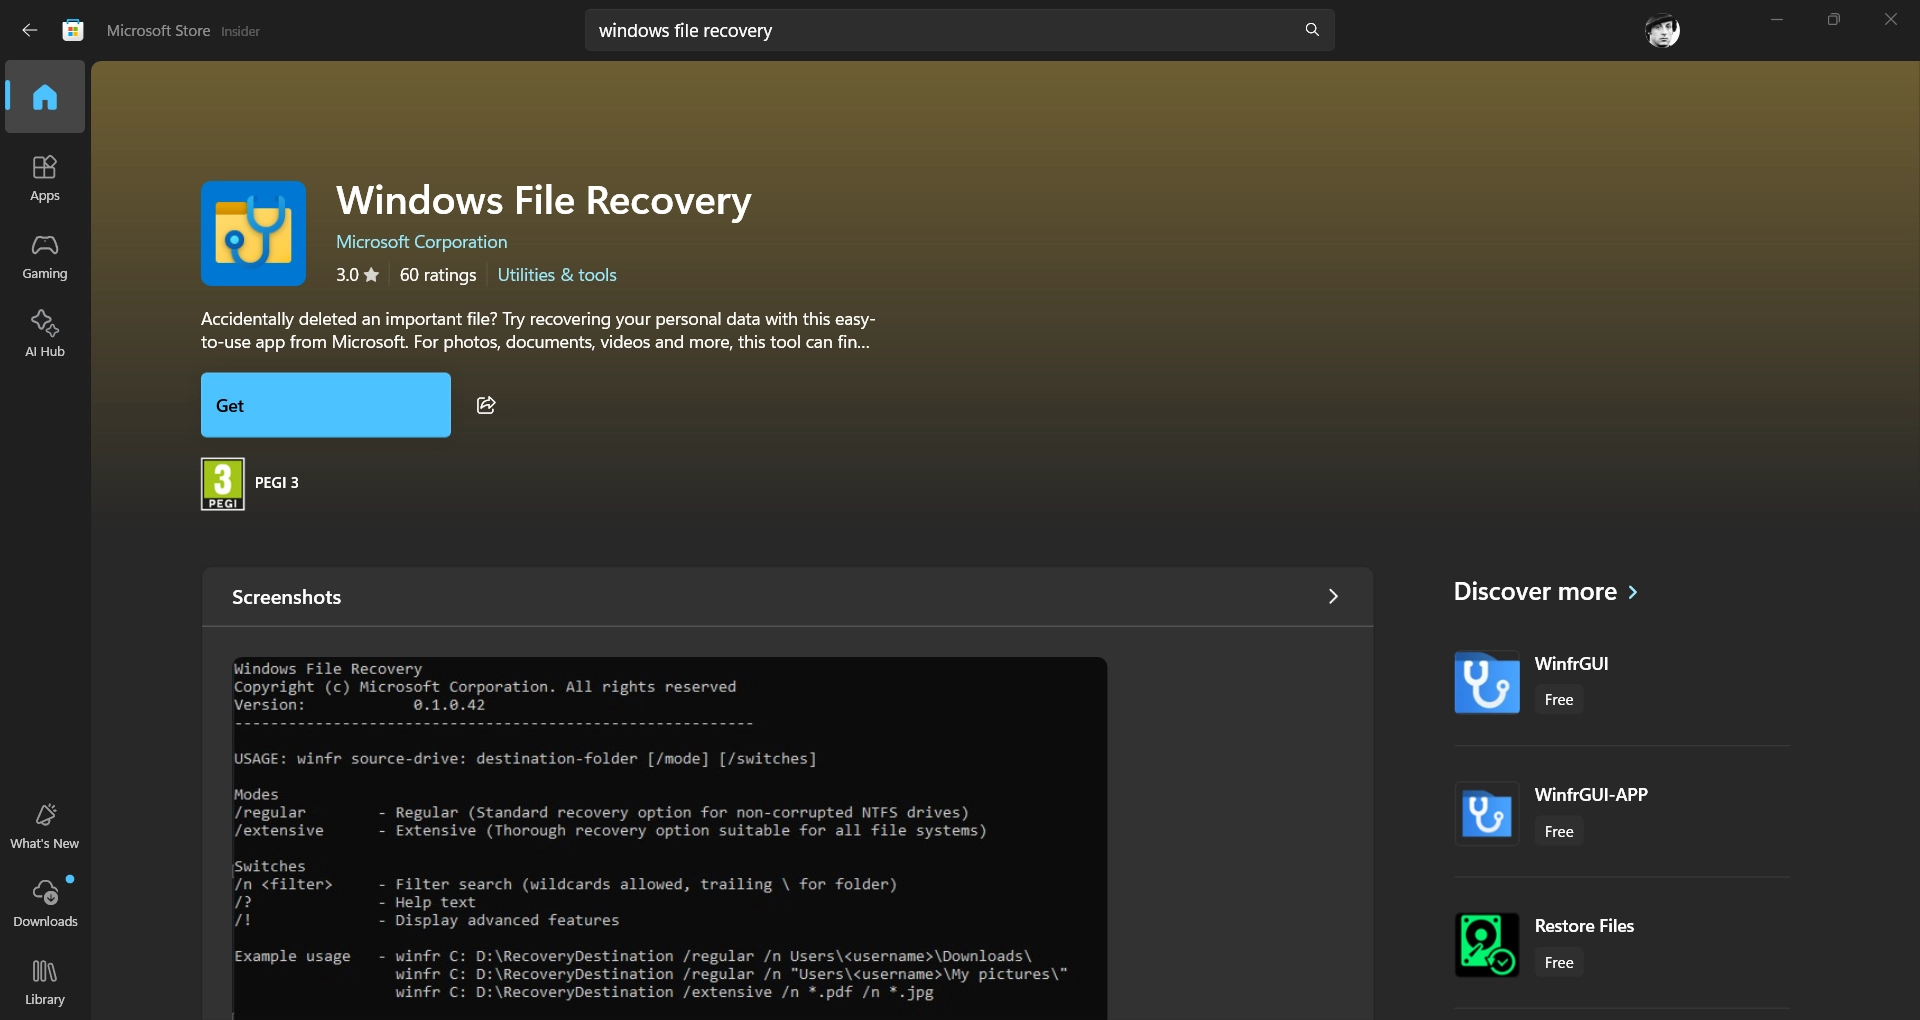Viewport: 1920px width, 1020px height.
Task: Open the AI Hub section
Action: click(x=45, y=334)
